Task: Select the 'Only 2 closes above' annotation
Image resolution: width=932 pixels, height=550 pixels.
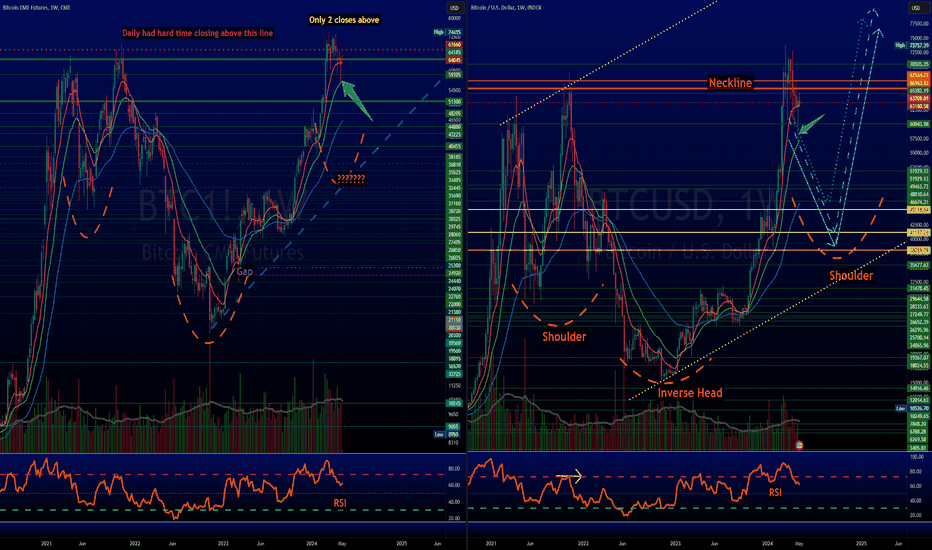Action: tap(344, 20)
